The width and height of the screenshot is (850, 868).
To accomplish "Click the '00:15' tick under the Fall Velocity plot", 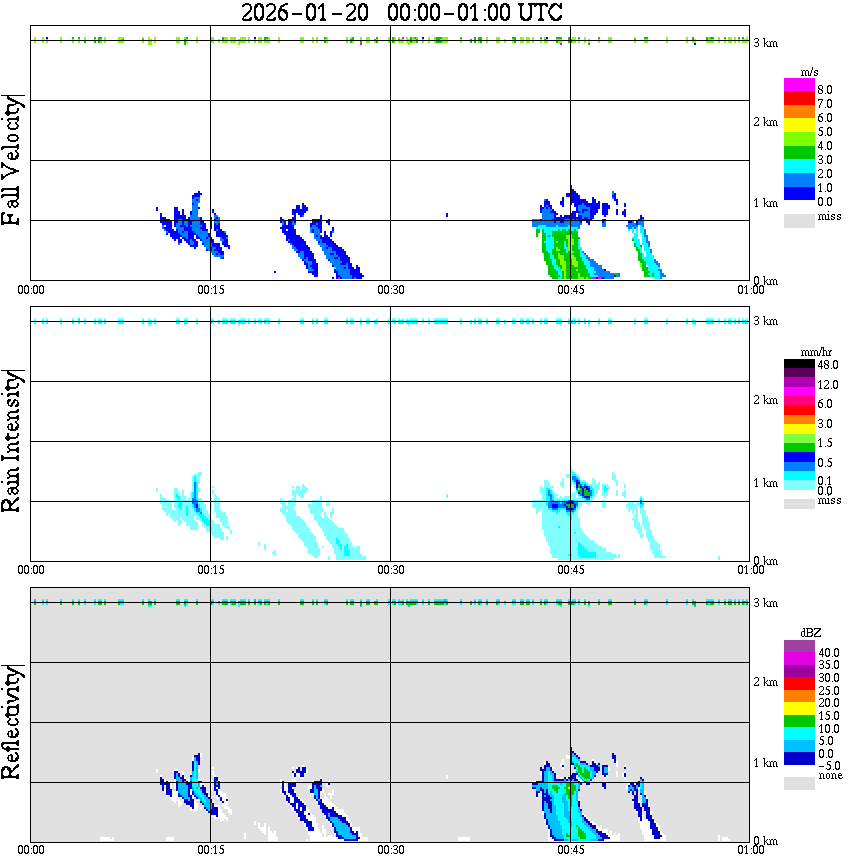I will (x=211, y=290).
